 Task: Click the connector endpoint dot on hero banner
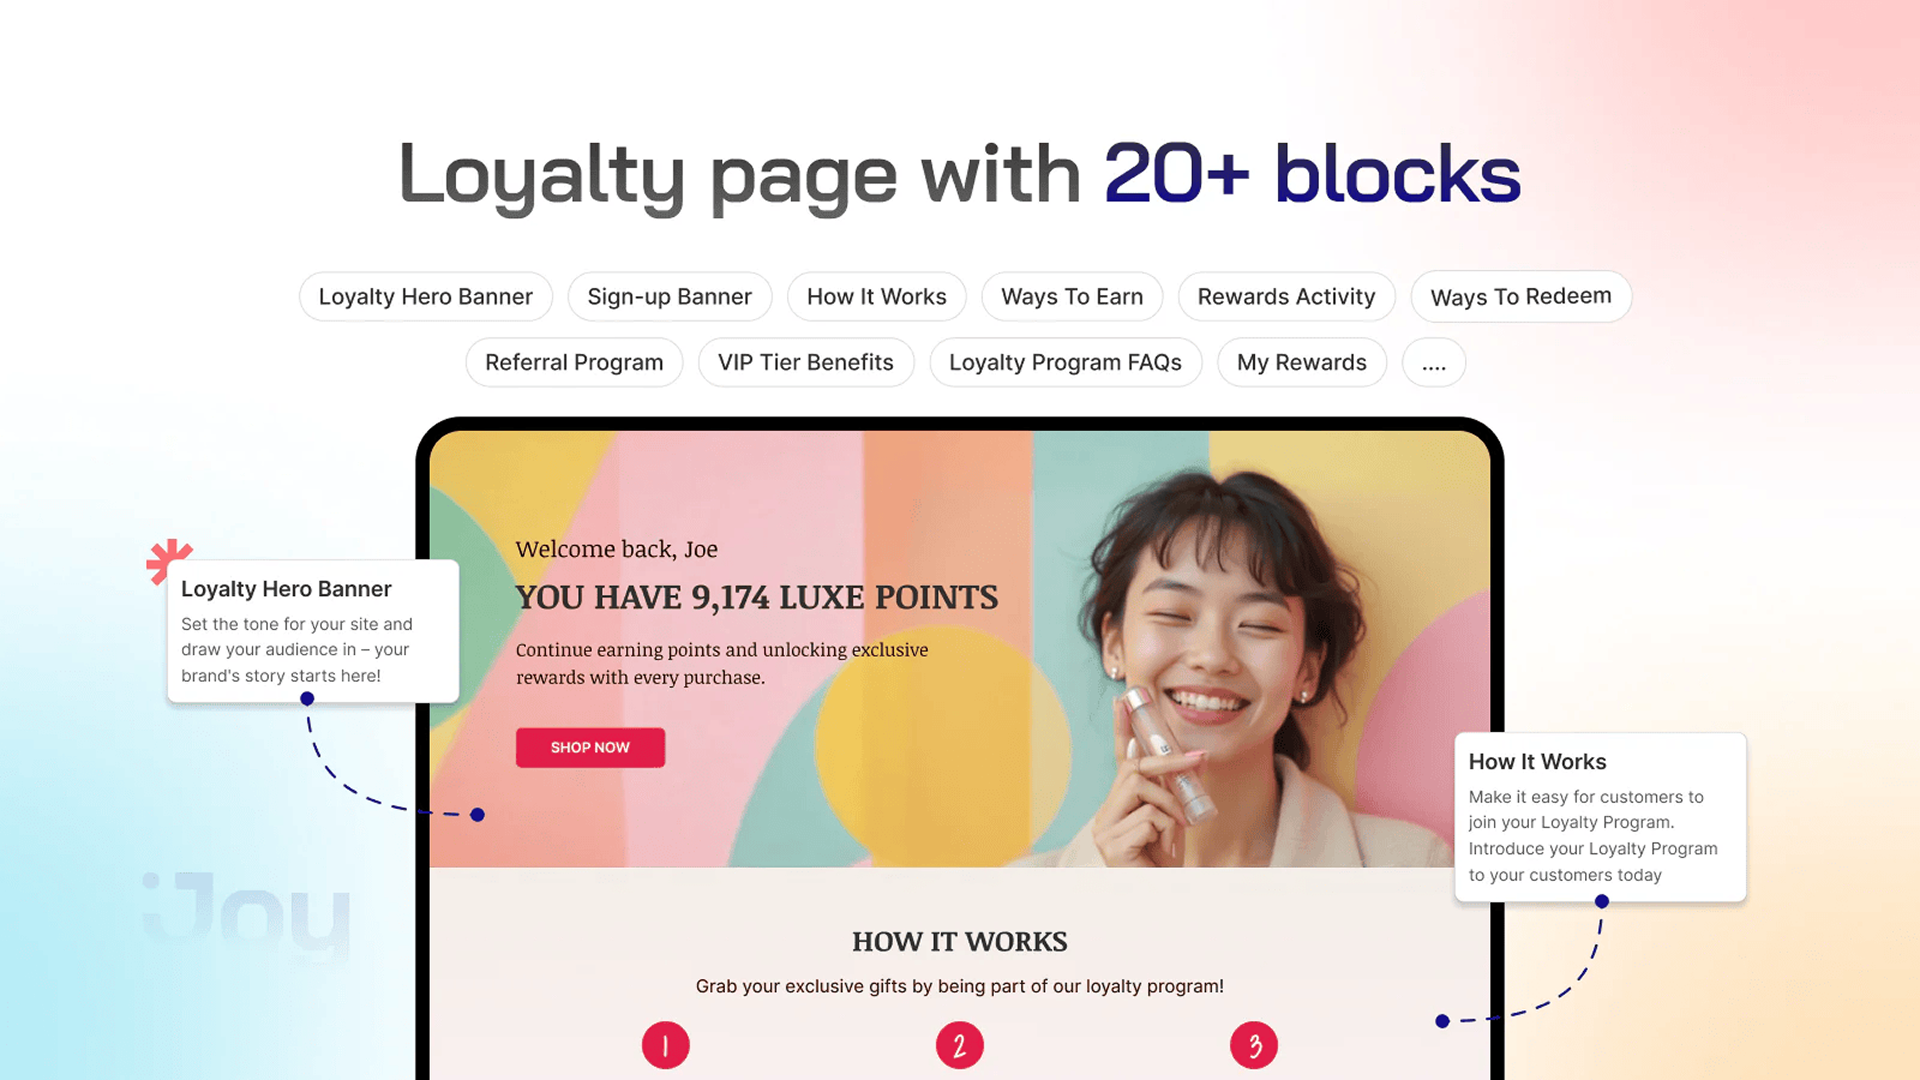[x=478, y=815]
